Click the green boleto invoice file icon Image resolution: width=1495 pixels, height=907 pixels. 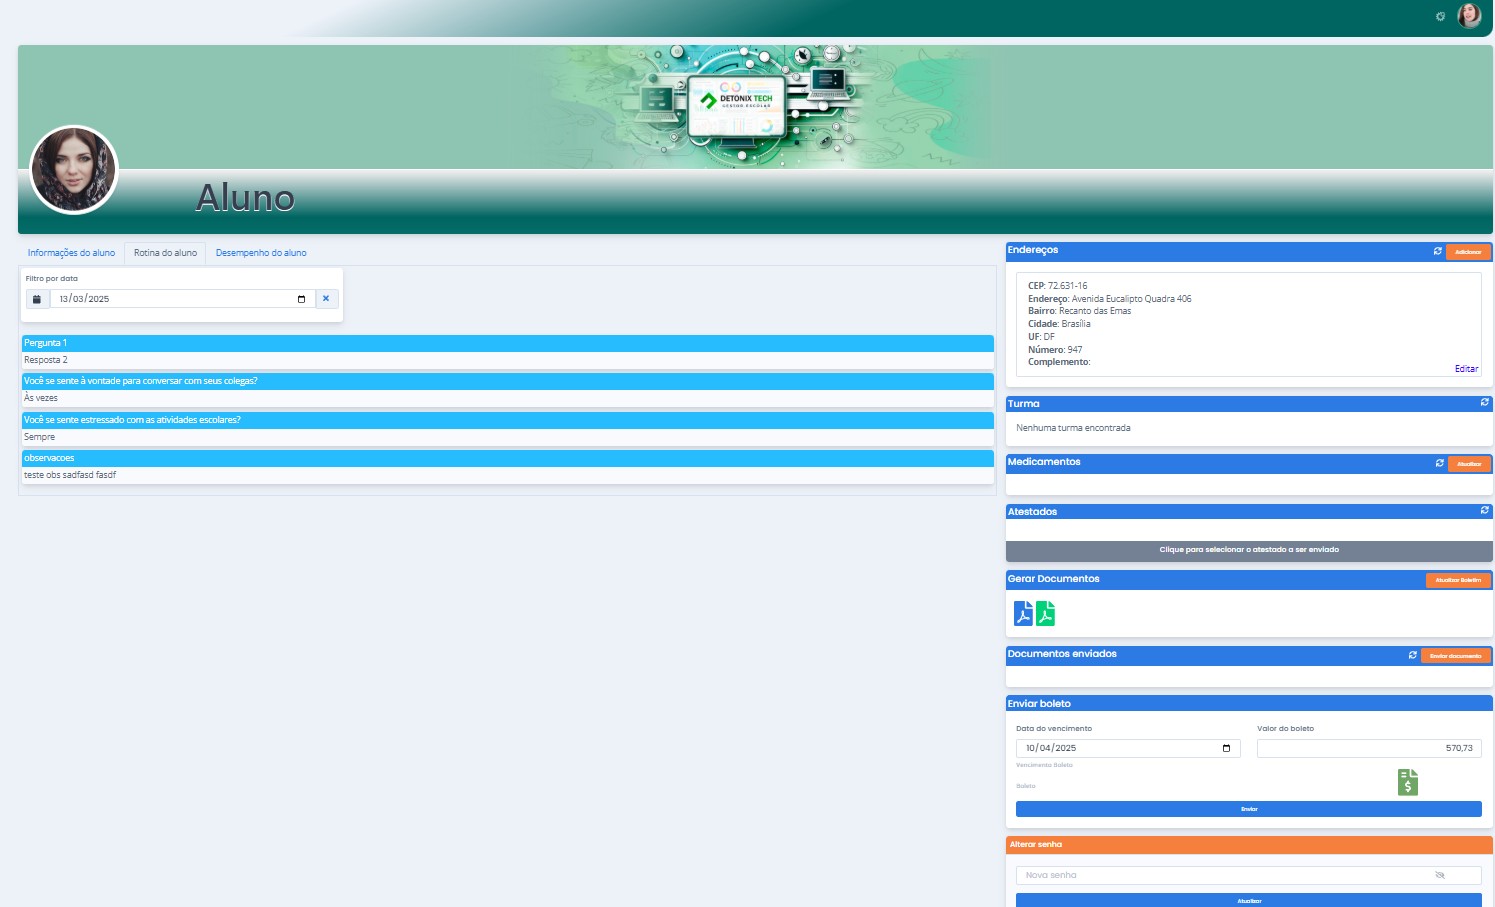1408,782
